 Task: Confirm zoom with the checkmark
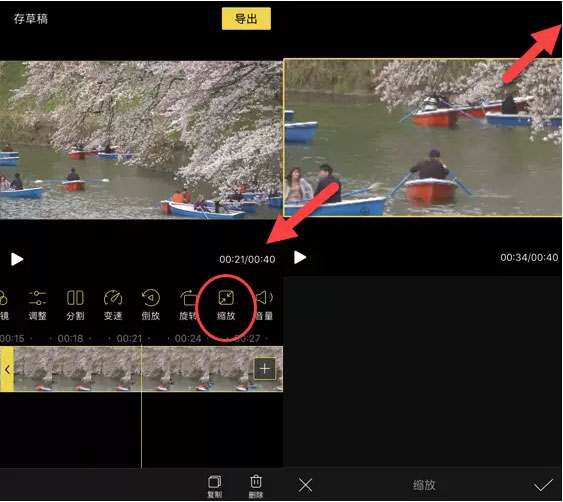(x=543, y=485)
